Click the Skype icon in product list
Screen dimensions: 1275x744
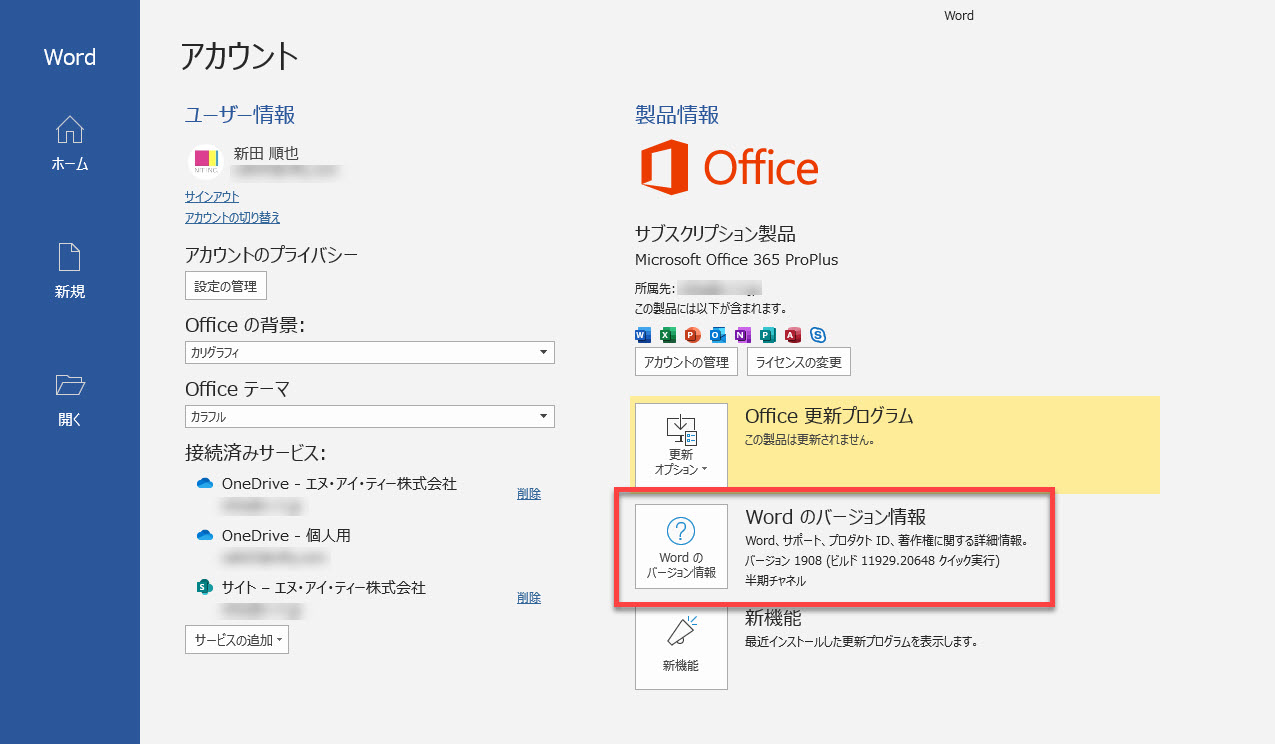818,335
